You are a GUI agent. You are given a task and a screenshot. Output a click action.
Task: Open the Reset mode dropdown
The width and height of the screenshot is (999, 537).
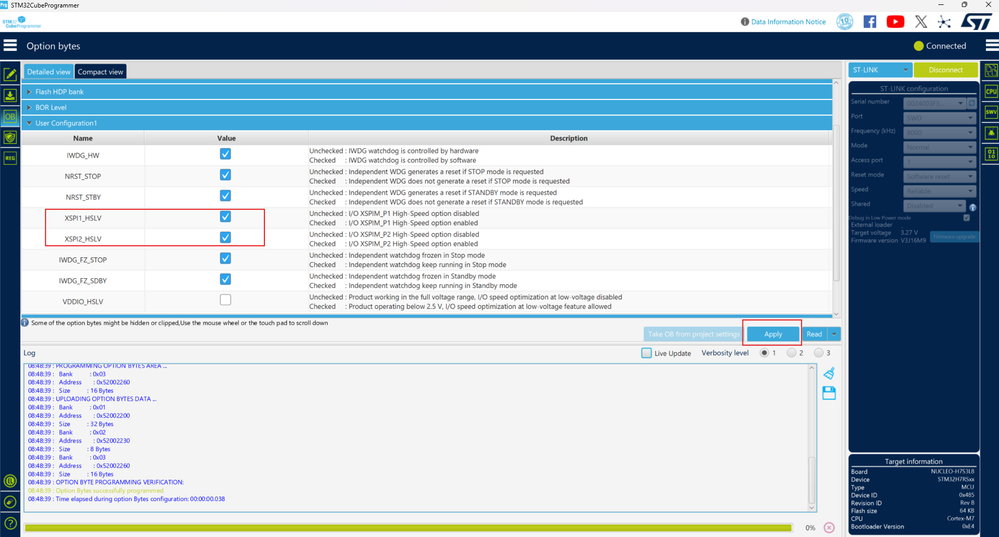[x=939, y=176]
